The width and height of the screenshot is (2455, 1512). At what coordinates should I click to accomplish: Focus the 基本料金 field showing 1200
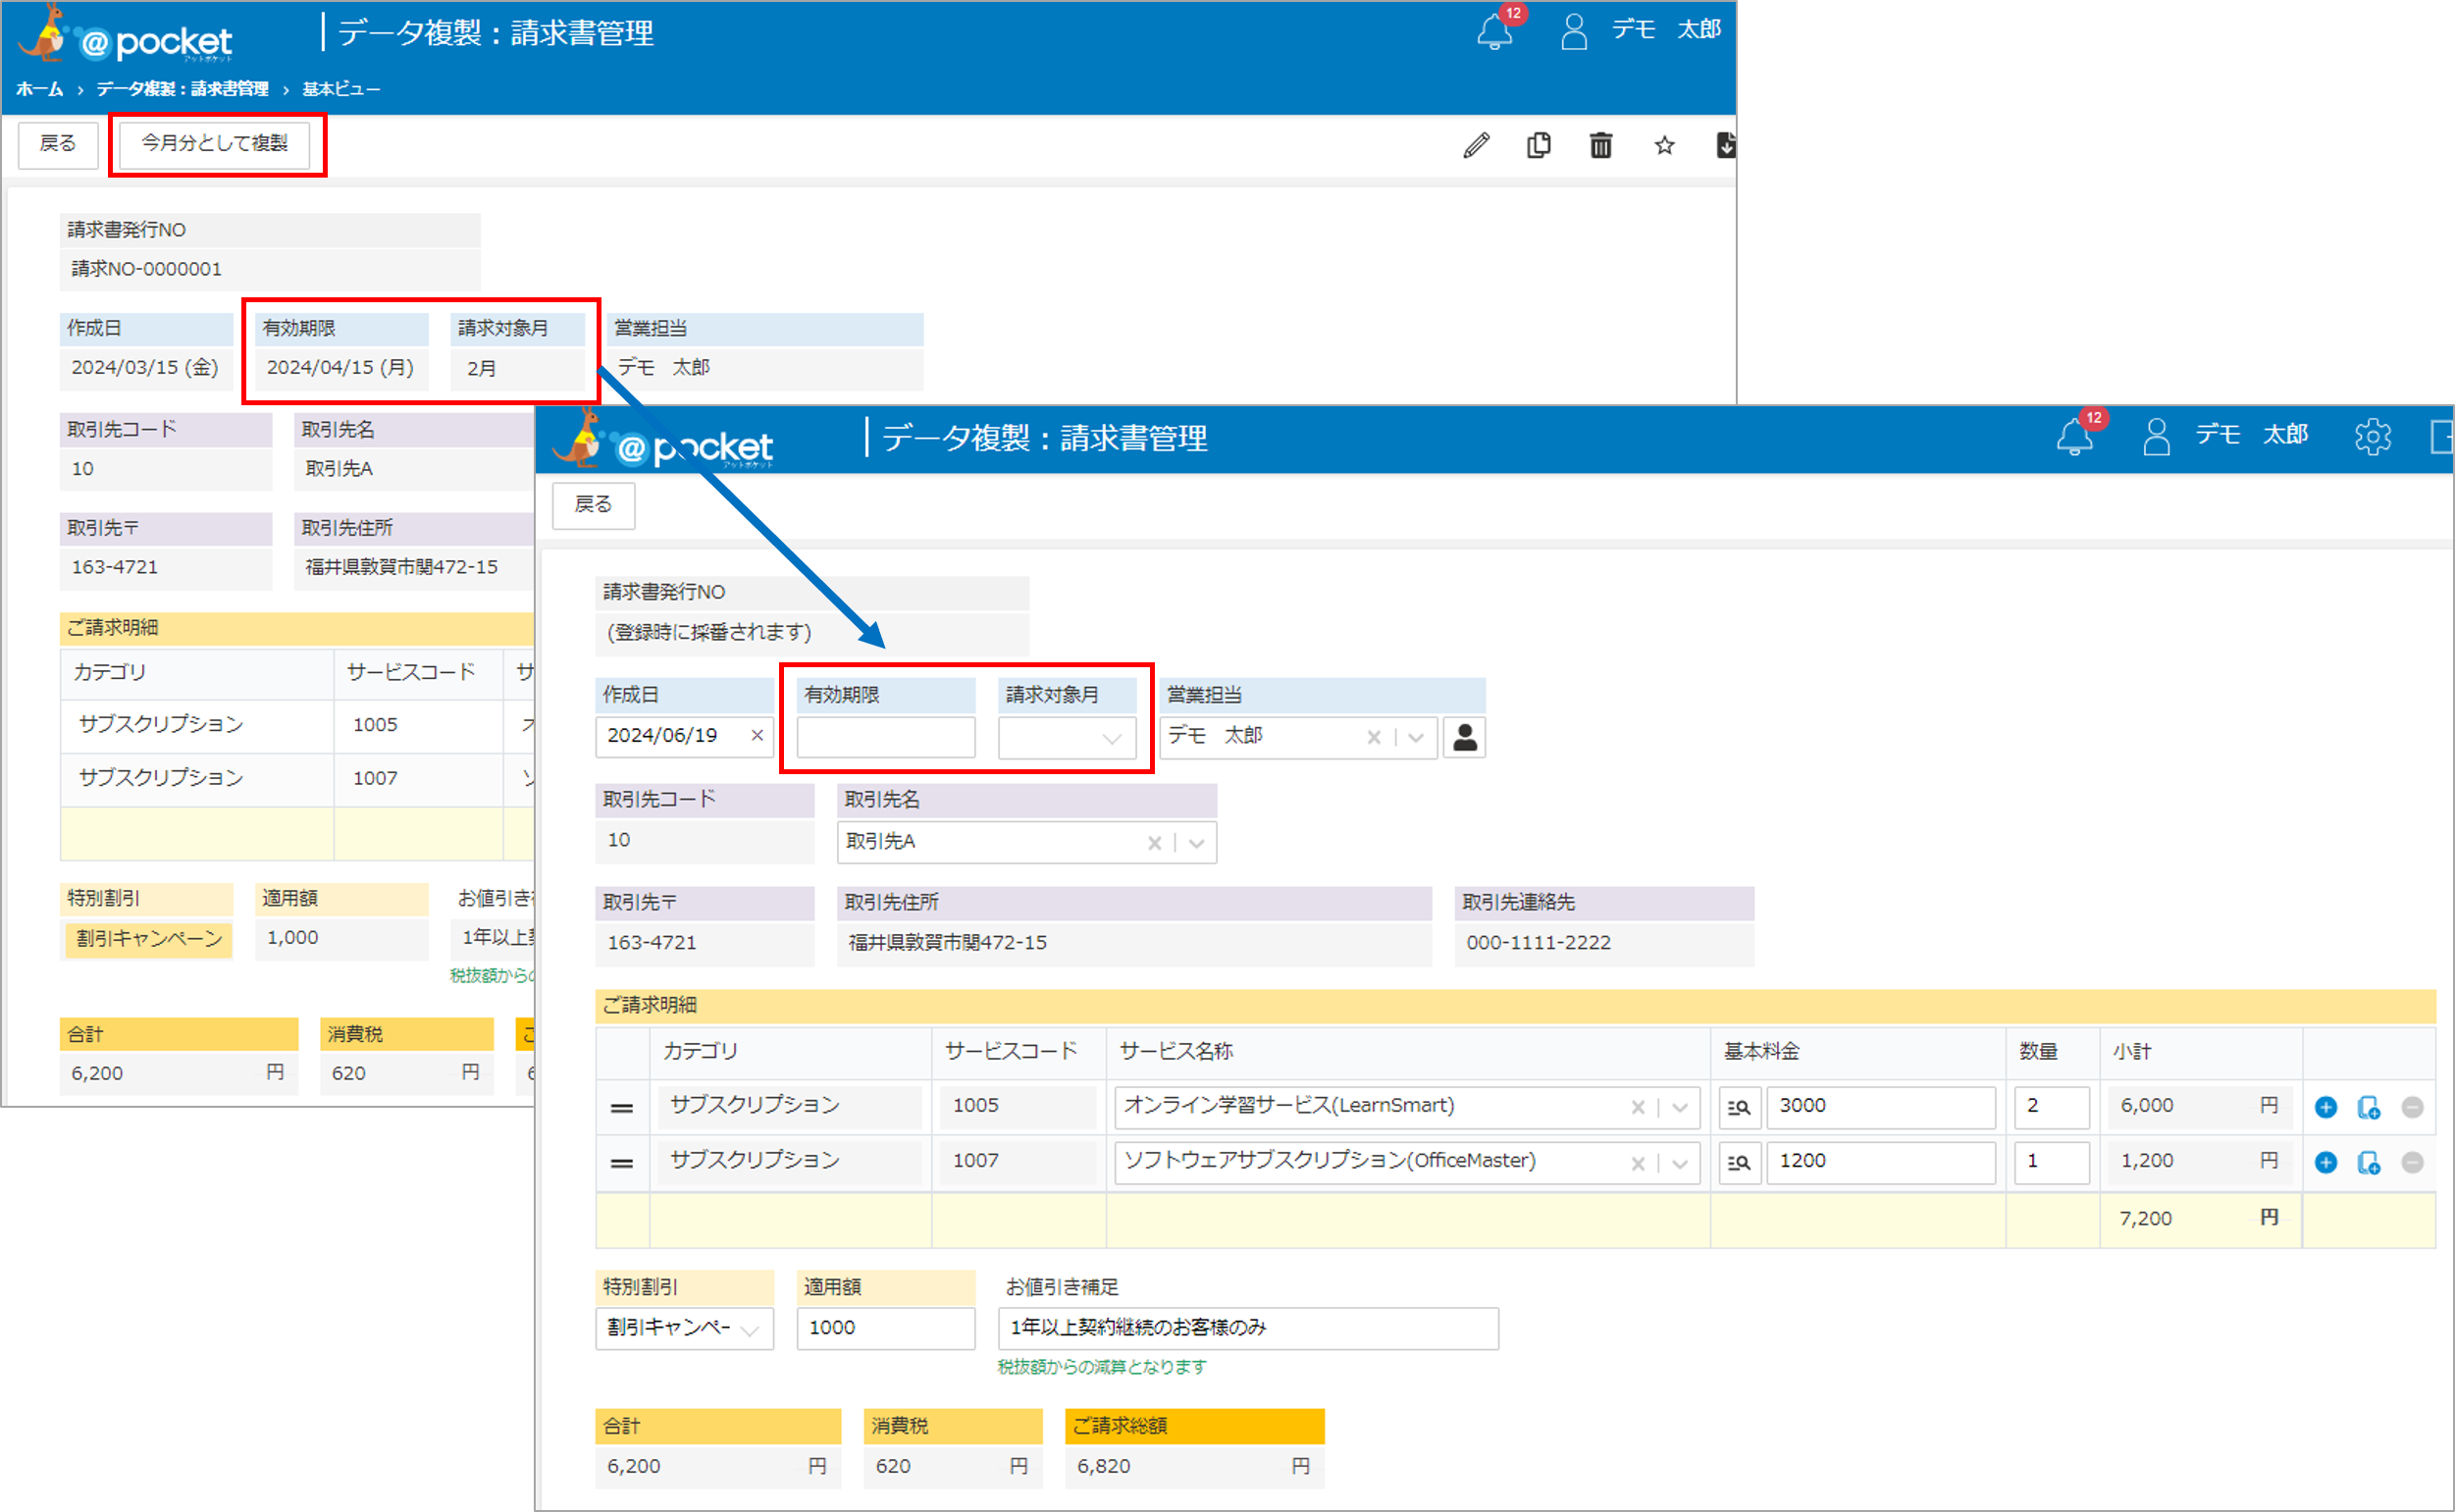(x=1881, y=1162)
